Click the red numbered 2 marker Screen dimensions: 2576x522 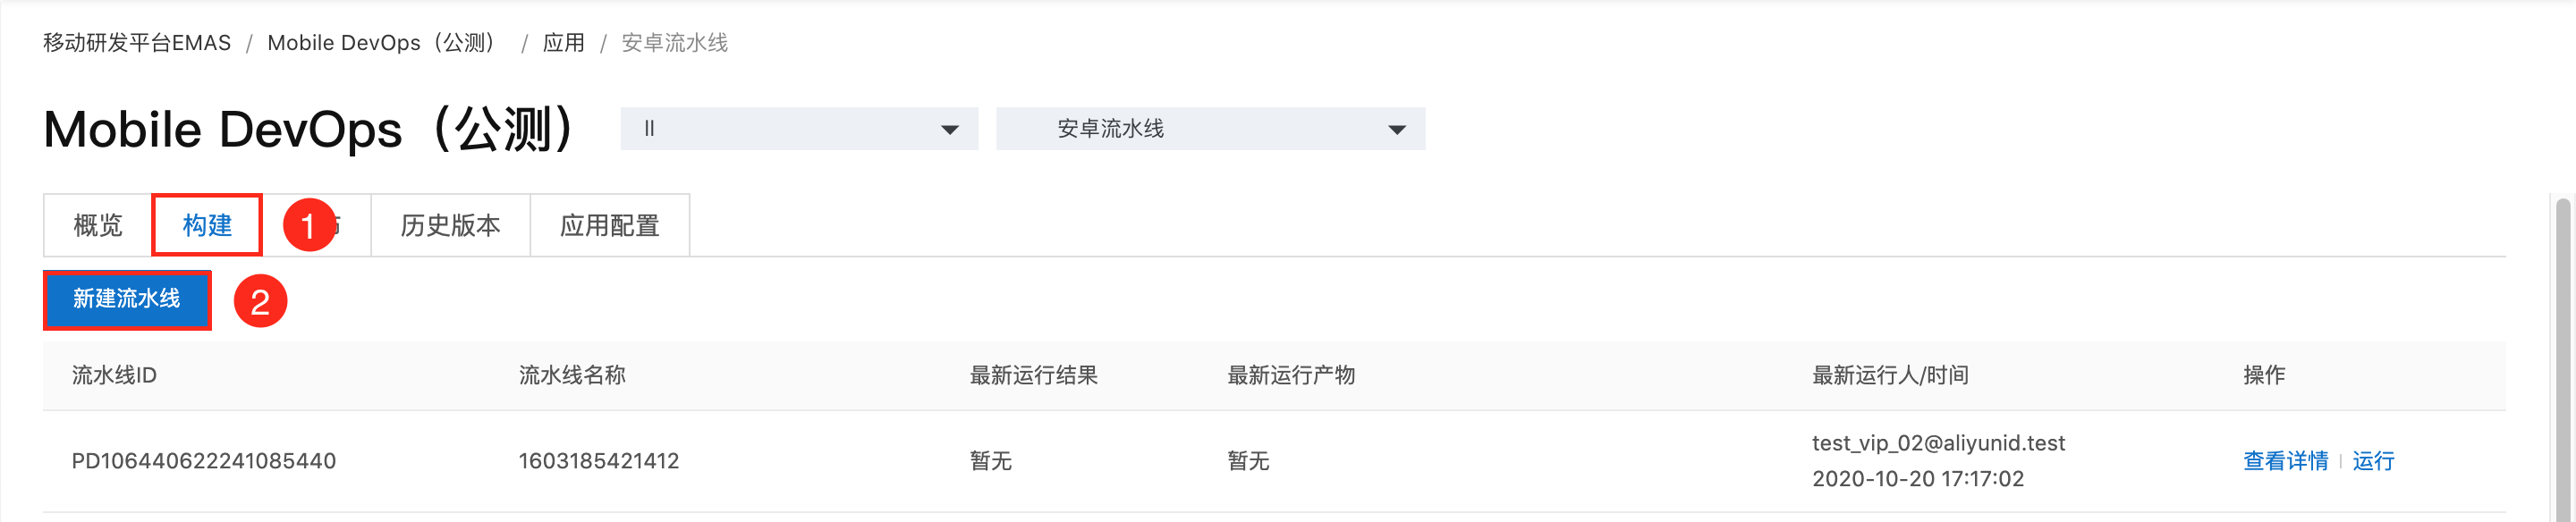pos(260,301)
